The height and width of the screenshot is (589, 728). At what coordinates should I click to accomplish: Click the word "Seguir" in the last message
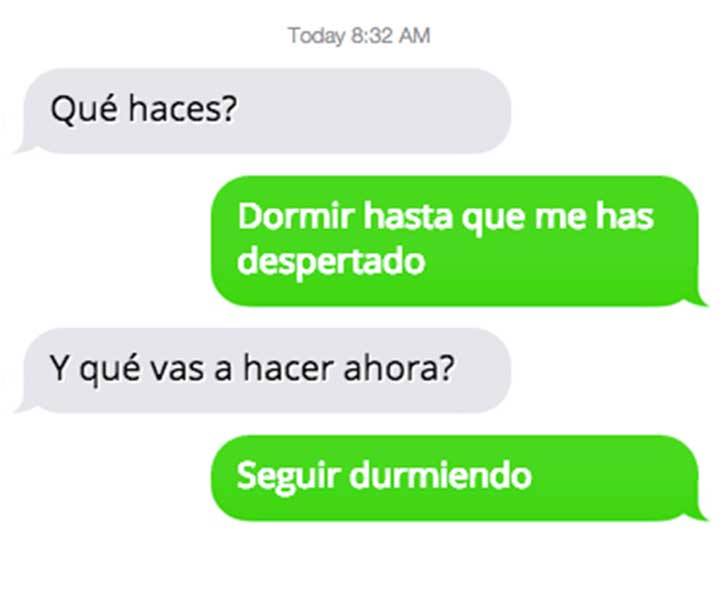coord(289,478)
